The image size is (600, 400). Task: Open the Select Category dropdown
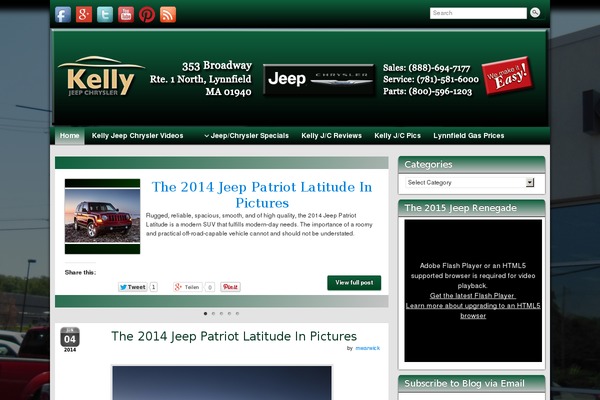coord(470,183)
